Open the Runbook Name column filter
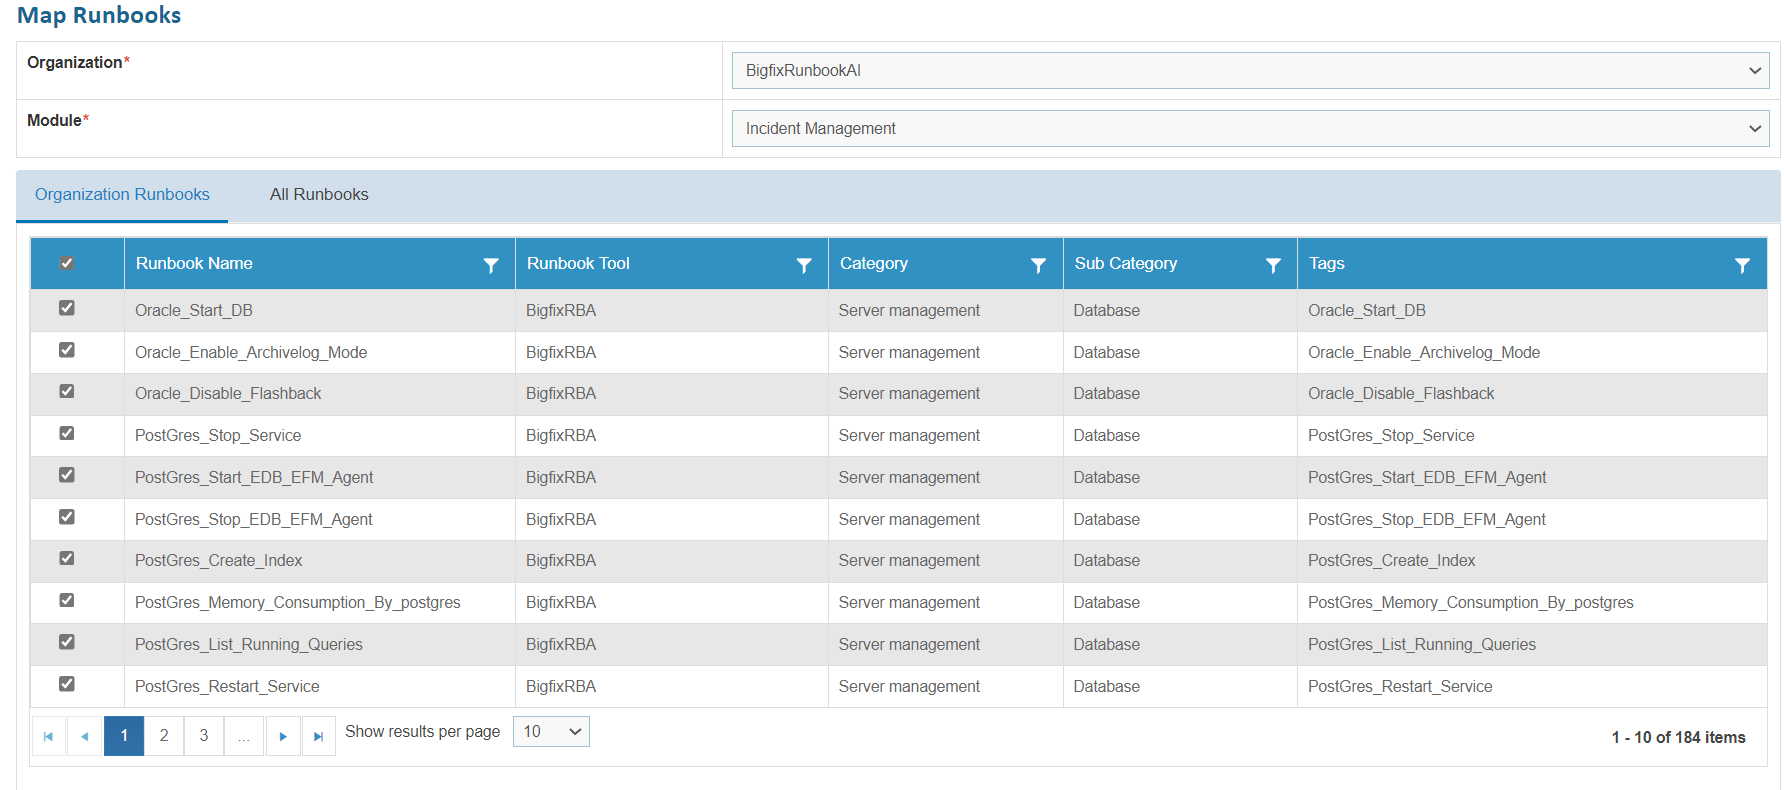The image size is (1784, 790). click(x=491, y=265)
